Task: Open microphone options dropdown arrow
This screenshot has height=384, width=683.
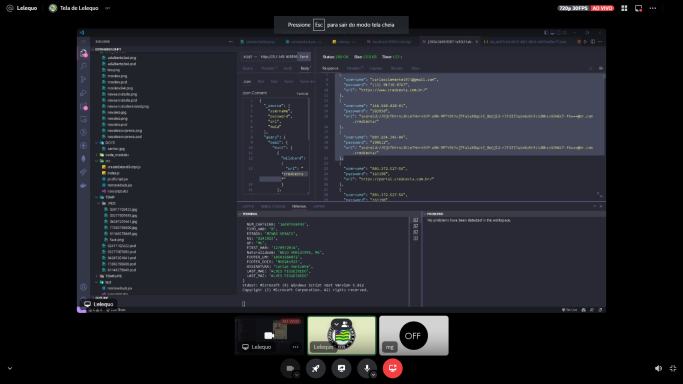Action: [x=374, y=375]
